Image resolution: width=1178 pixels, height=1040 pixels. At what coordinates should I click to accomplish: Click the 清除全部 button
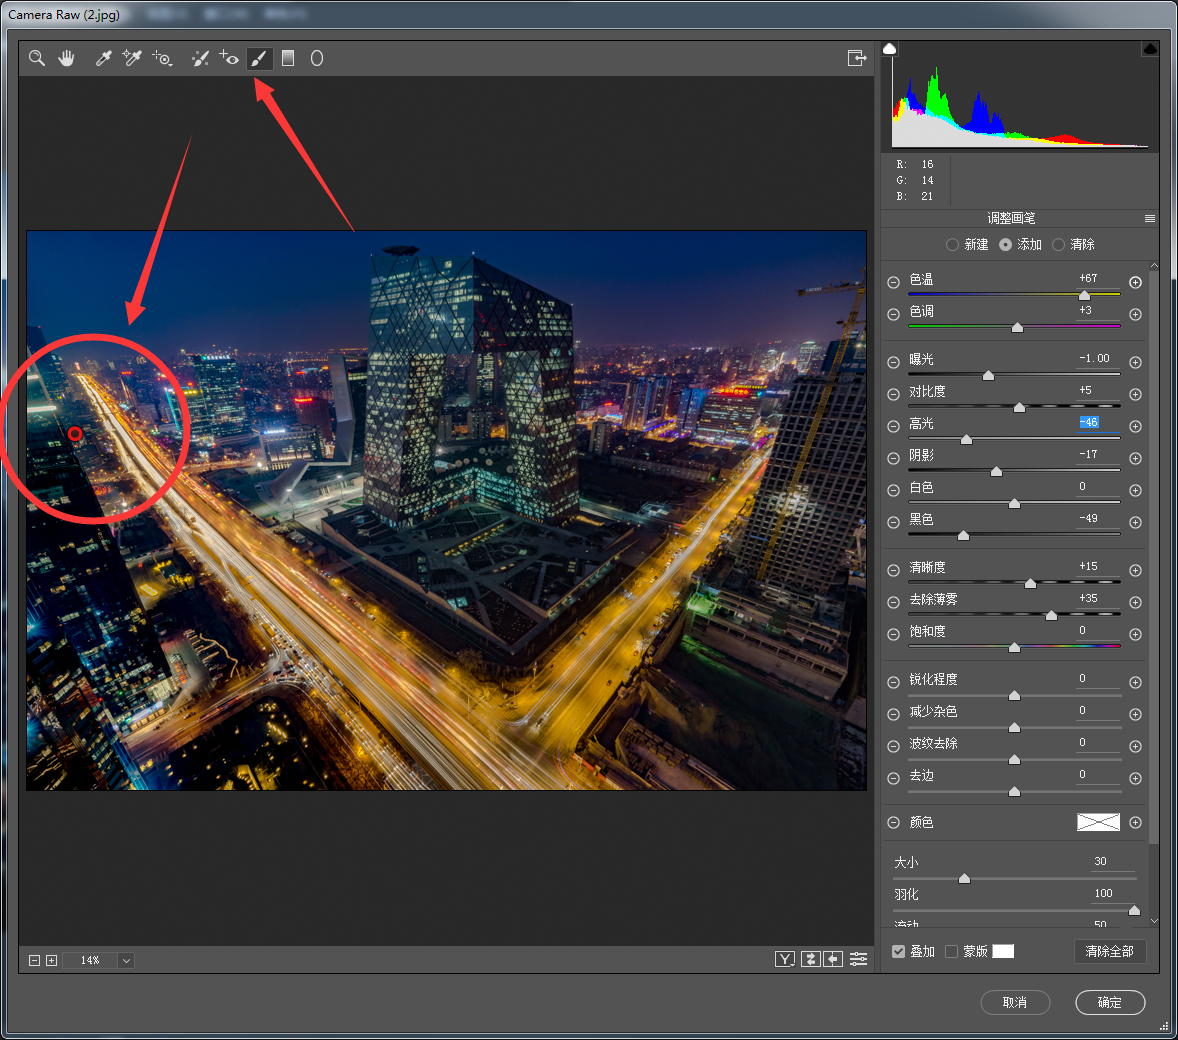tap(1109, 951)
